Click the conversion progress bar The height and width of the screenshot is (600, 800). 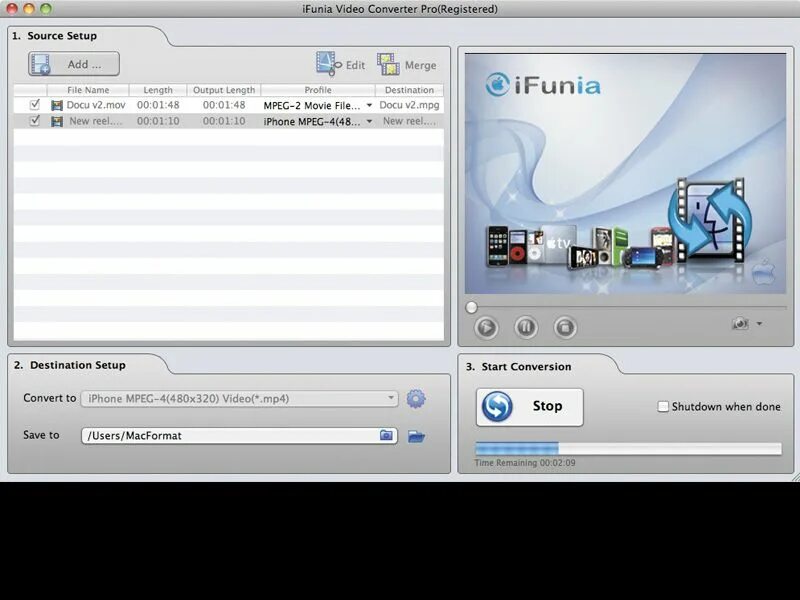(628, 448)
